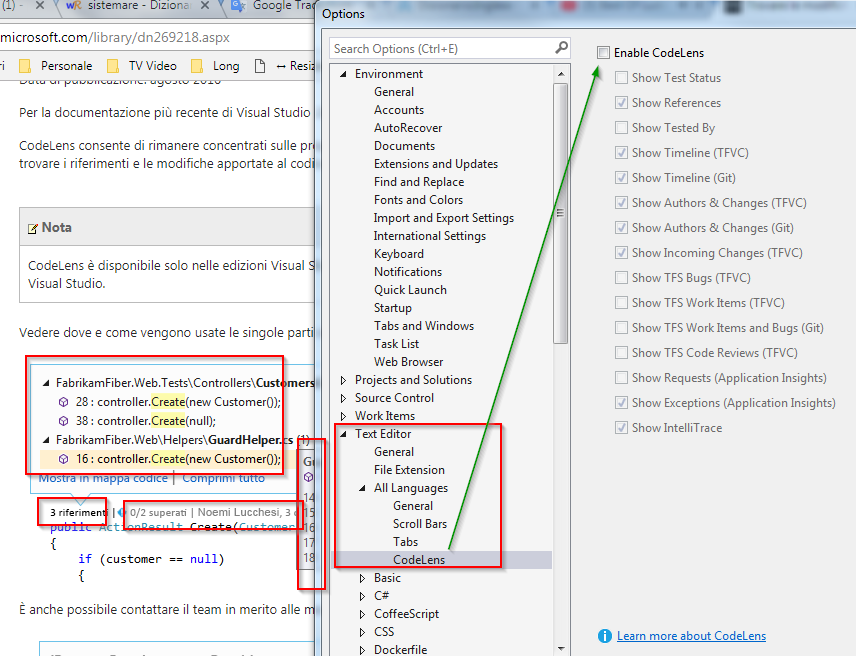The image size is (856, 656).
Task: Click the scroll-up arrow in the options tree
Action: pyautogui.click(x=563, y=72)
